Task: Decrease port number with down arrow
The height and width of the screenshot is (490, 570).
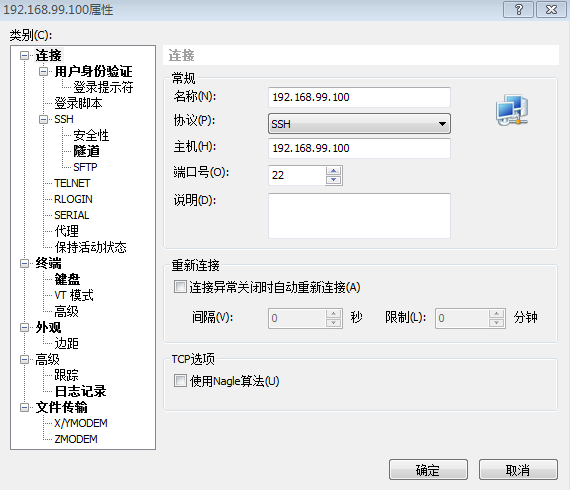Action: click(x=333, y=180)
